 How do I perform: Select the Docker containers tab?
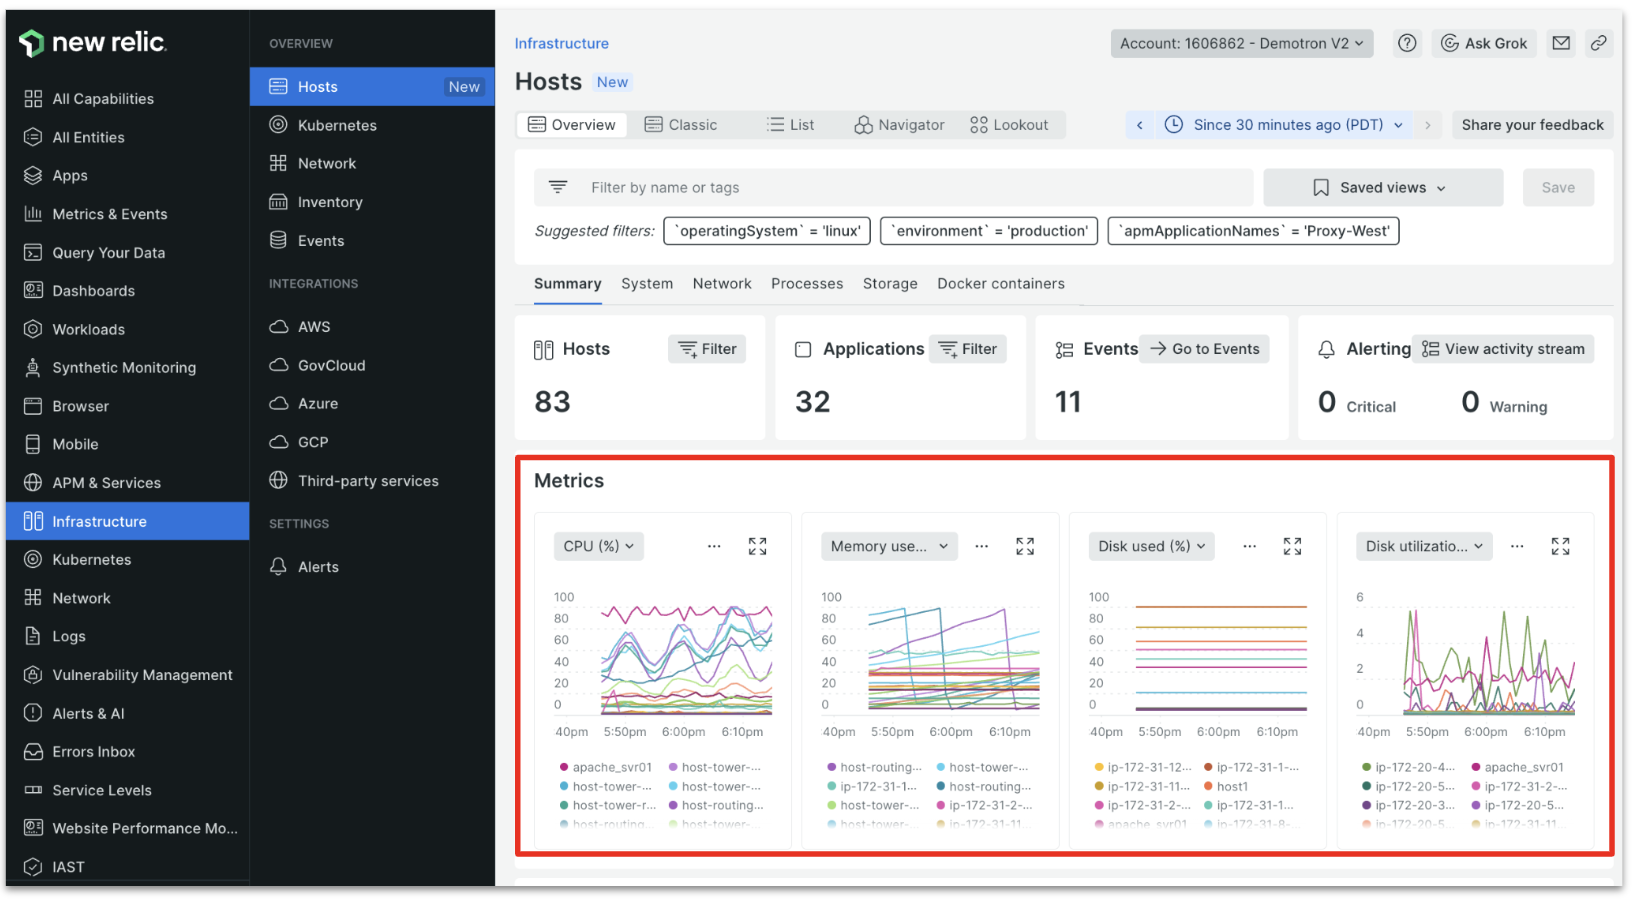(x=1001, y=284)
